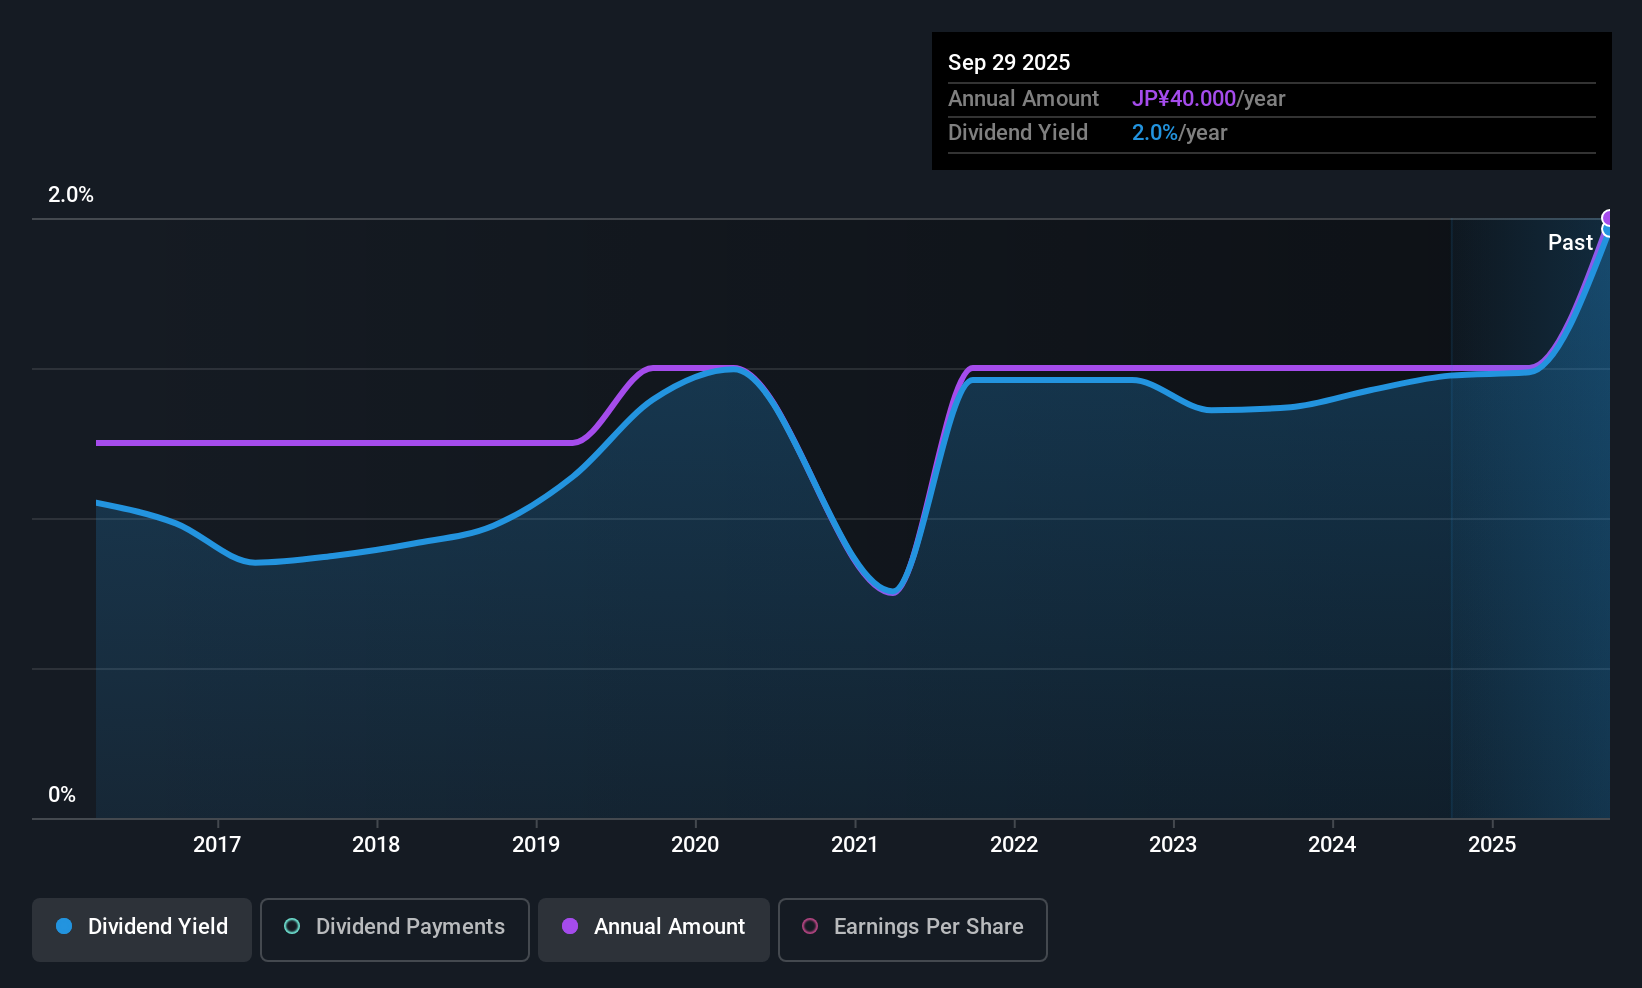Image resolution: width=1642 pixels, height=988 pixels.
Task: Select the 2017 x-axis year label
Action: 217,845
